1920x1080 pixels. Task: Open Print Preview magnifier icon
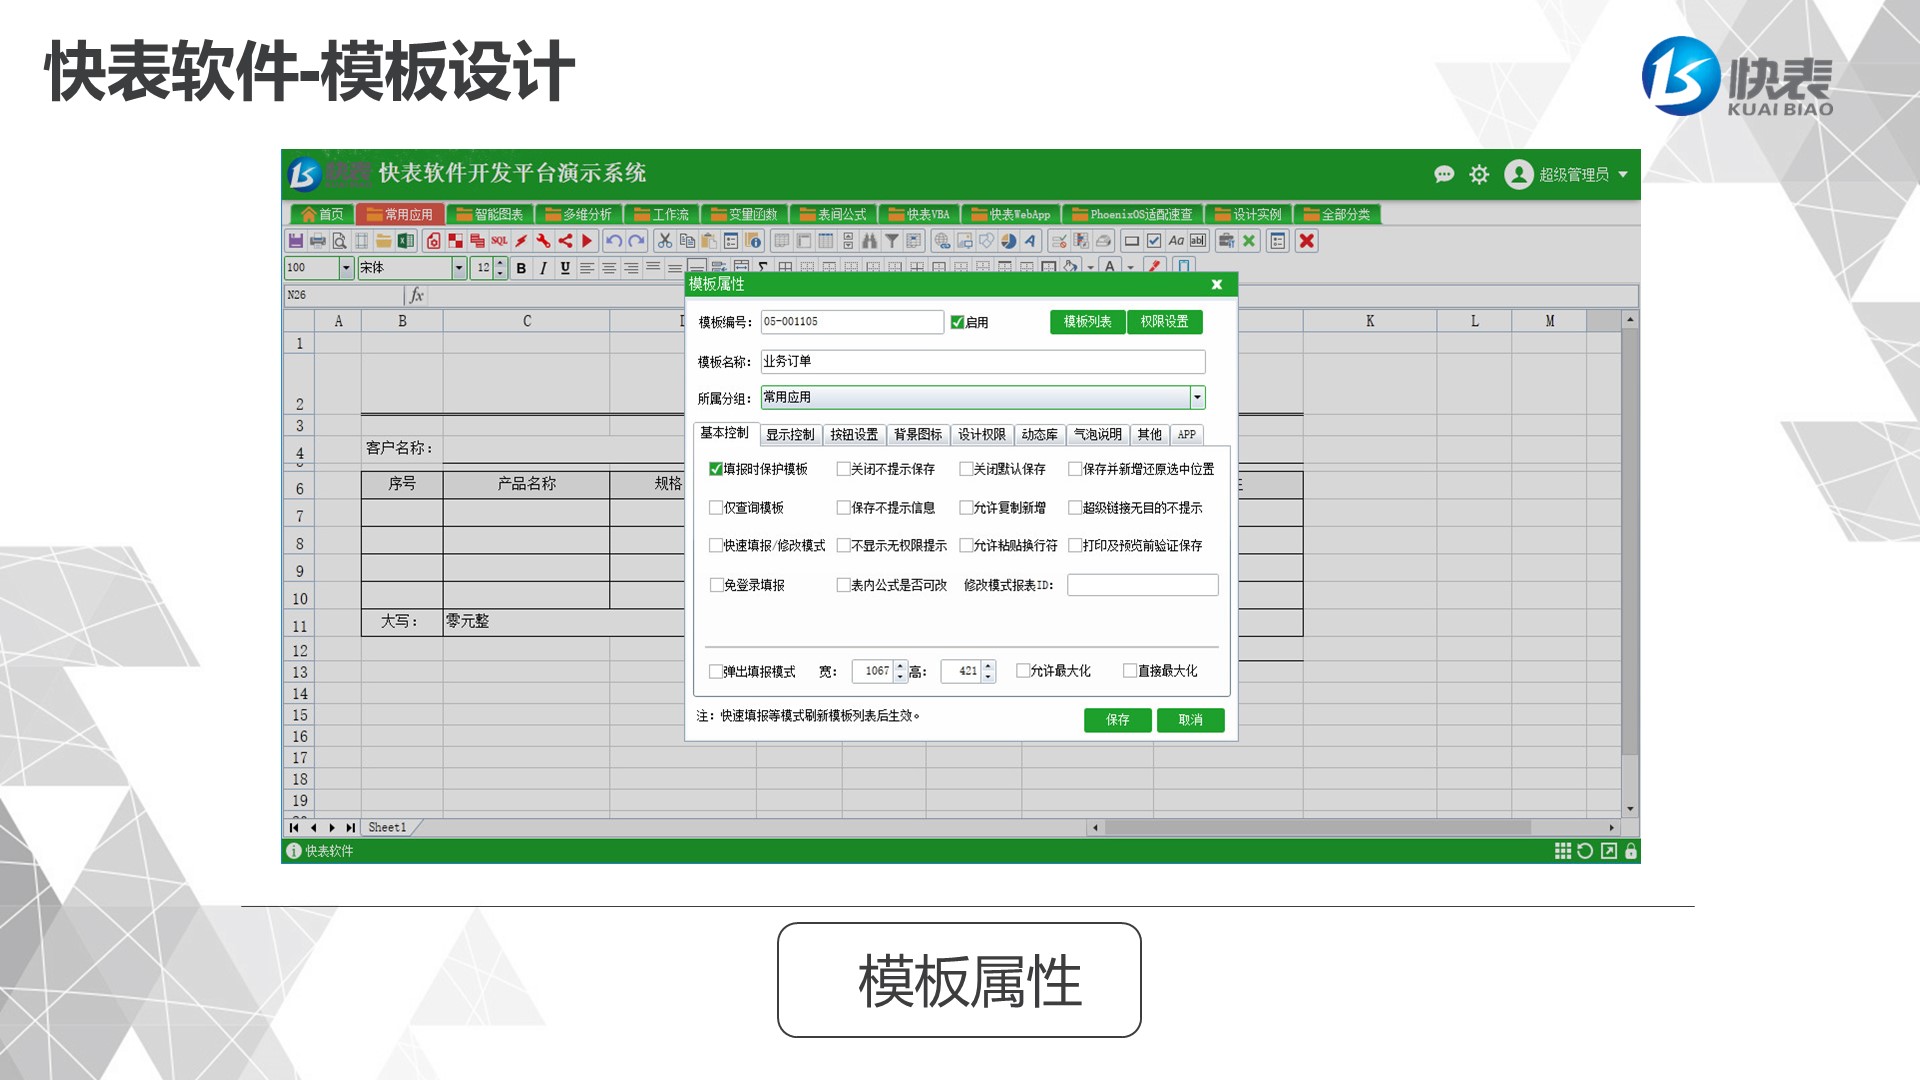(340, 241)
